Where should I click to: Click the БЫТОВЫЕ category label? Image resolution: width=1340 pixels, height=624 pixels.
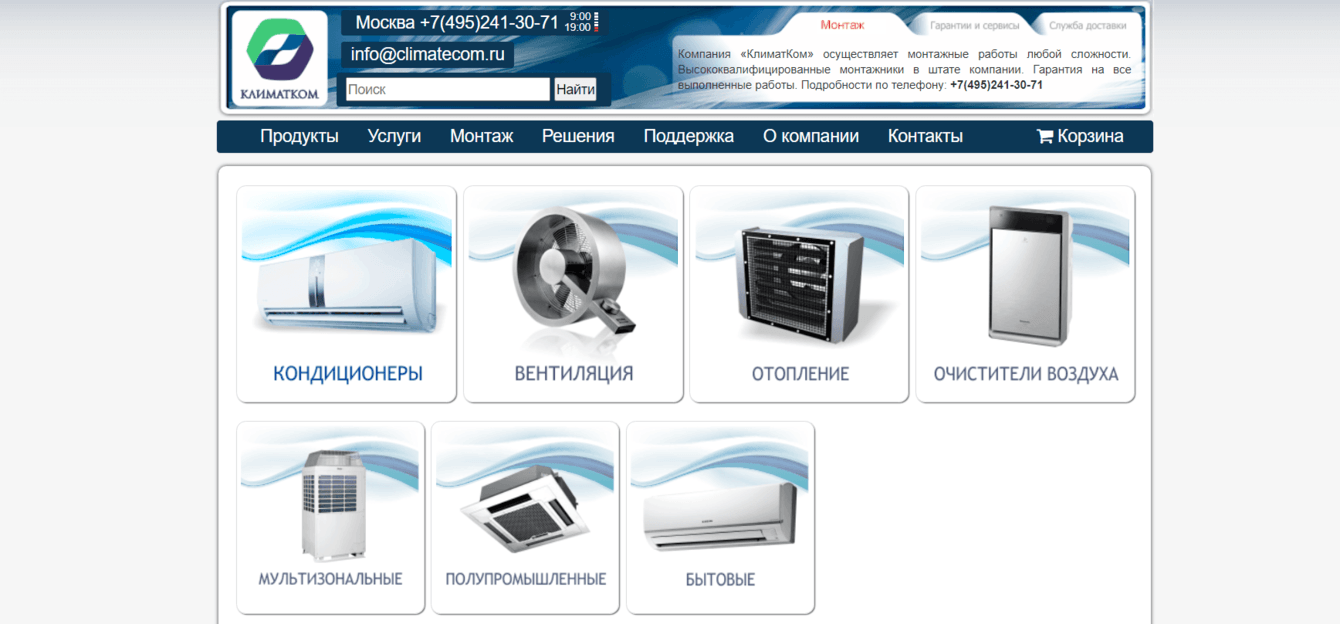720,579
